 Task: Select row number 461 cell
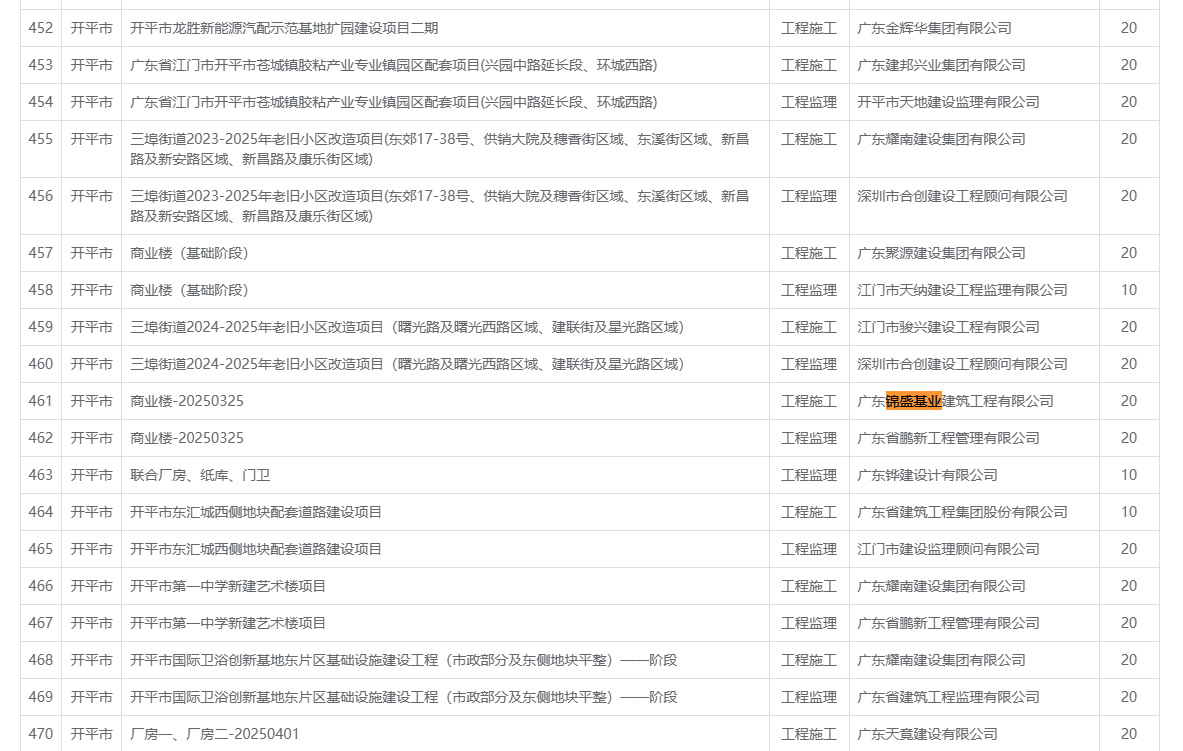click(x=41, y=401)
